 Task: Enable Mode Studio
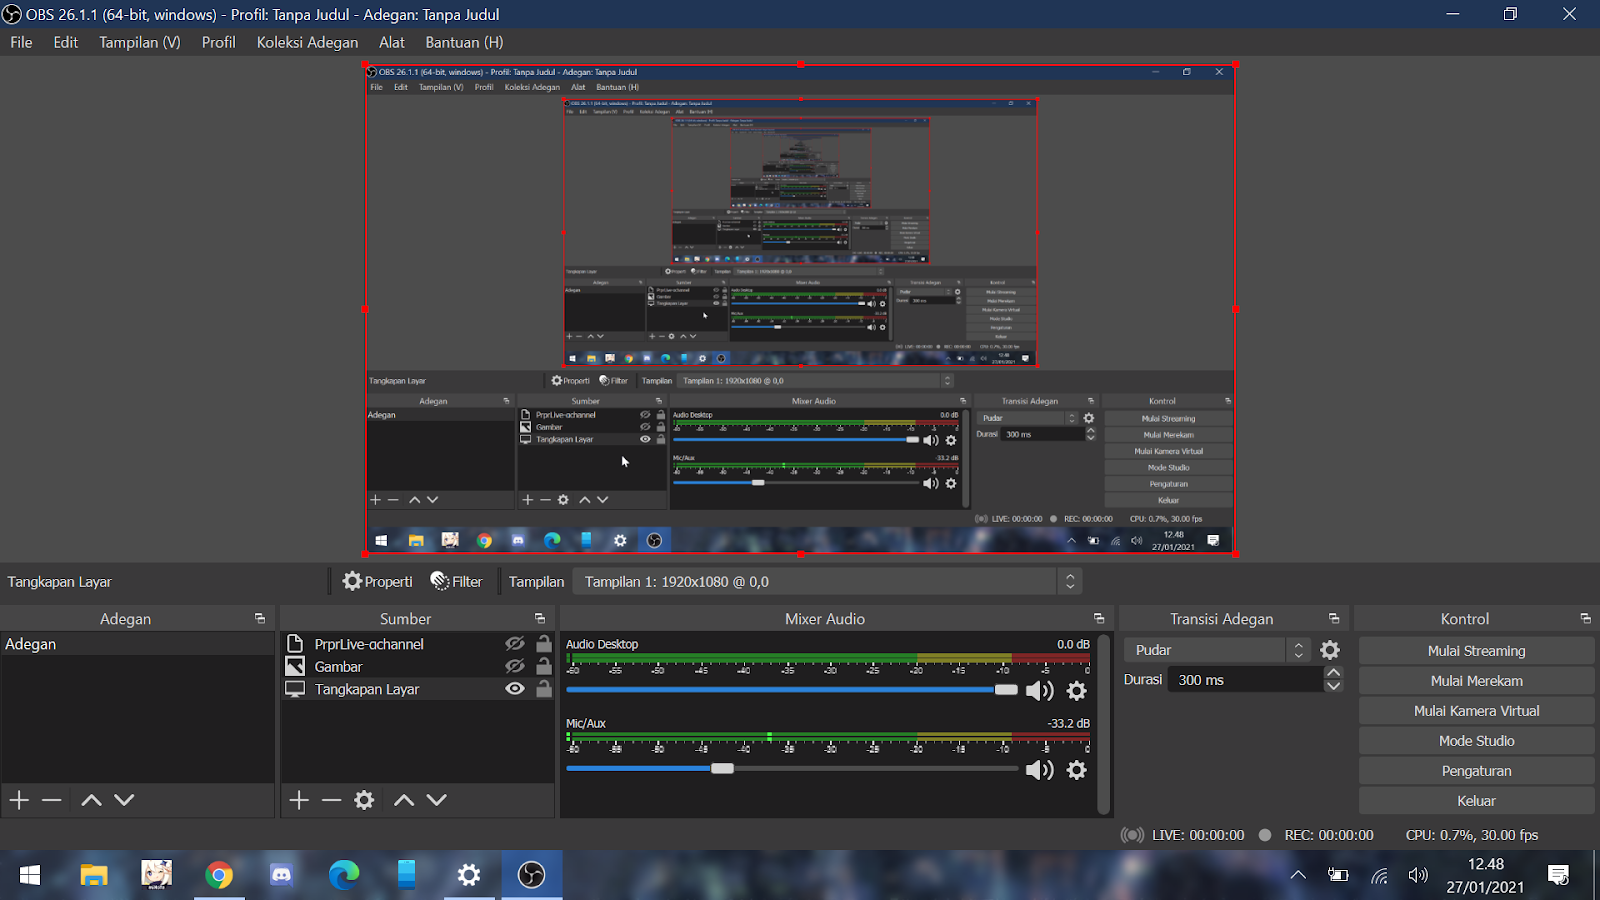point(1476,741)
